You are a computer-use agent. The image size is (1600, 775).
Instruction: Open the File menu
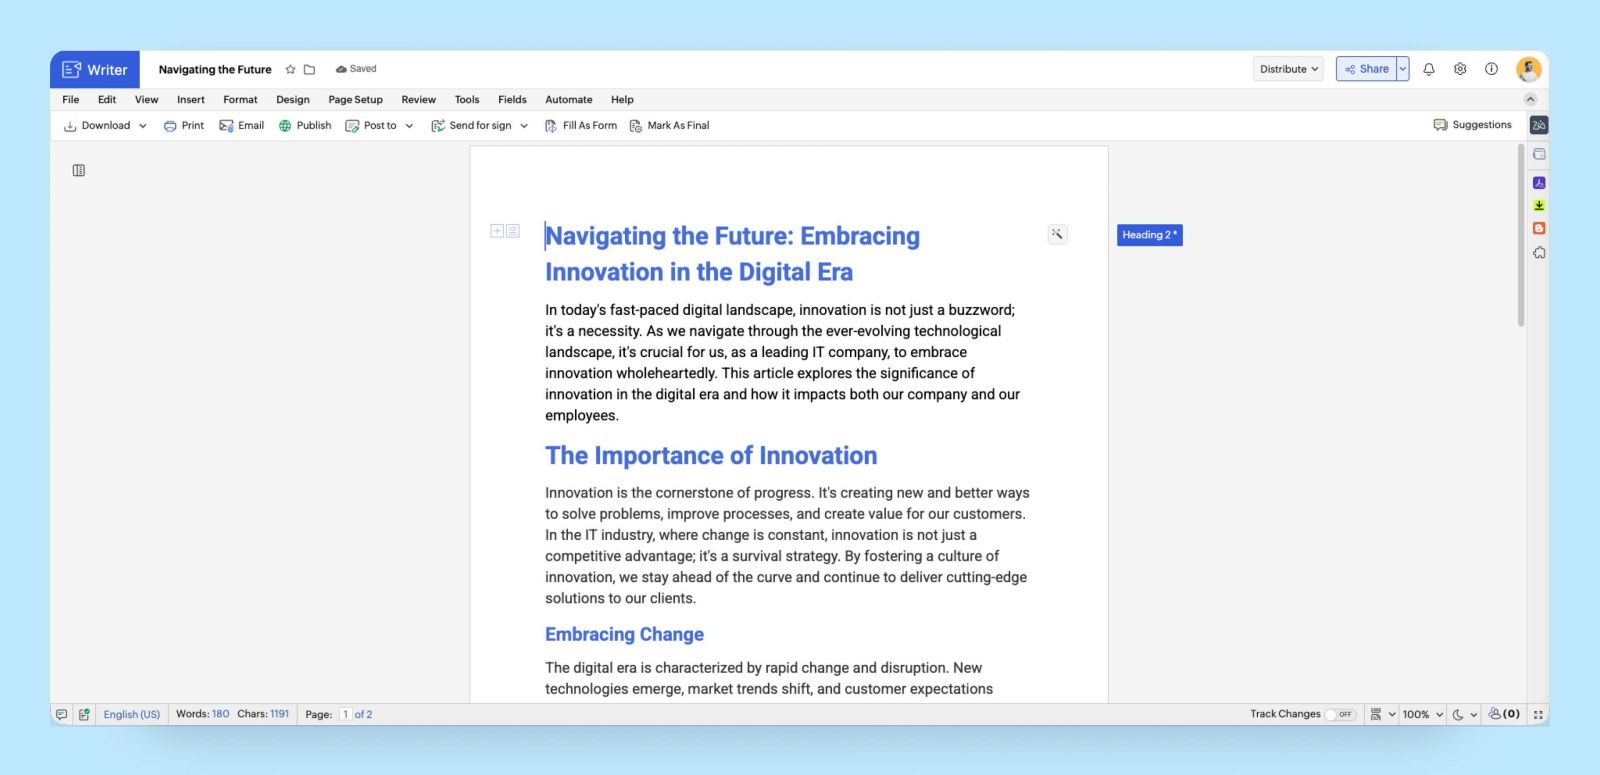click(x=71, y=100)
